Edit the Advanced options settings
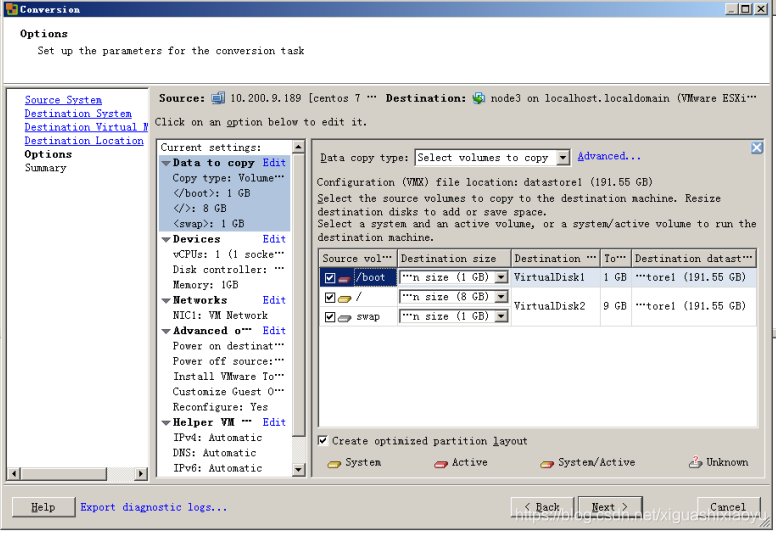Image resolution: width=776 pixels, height=534 pixels. [274, 331]
